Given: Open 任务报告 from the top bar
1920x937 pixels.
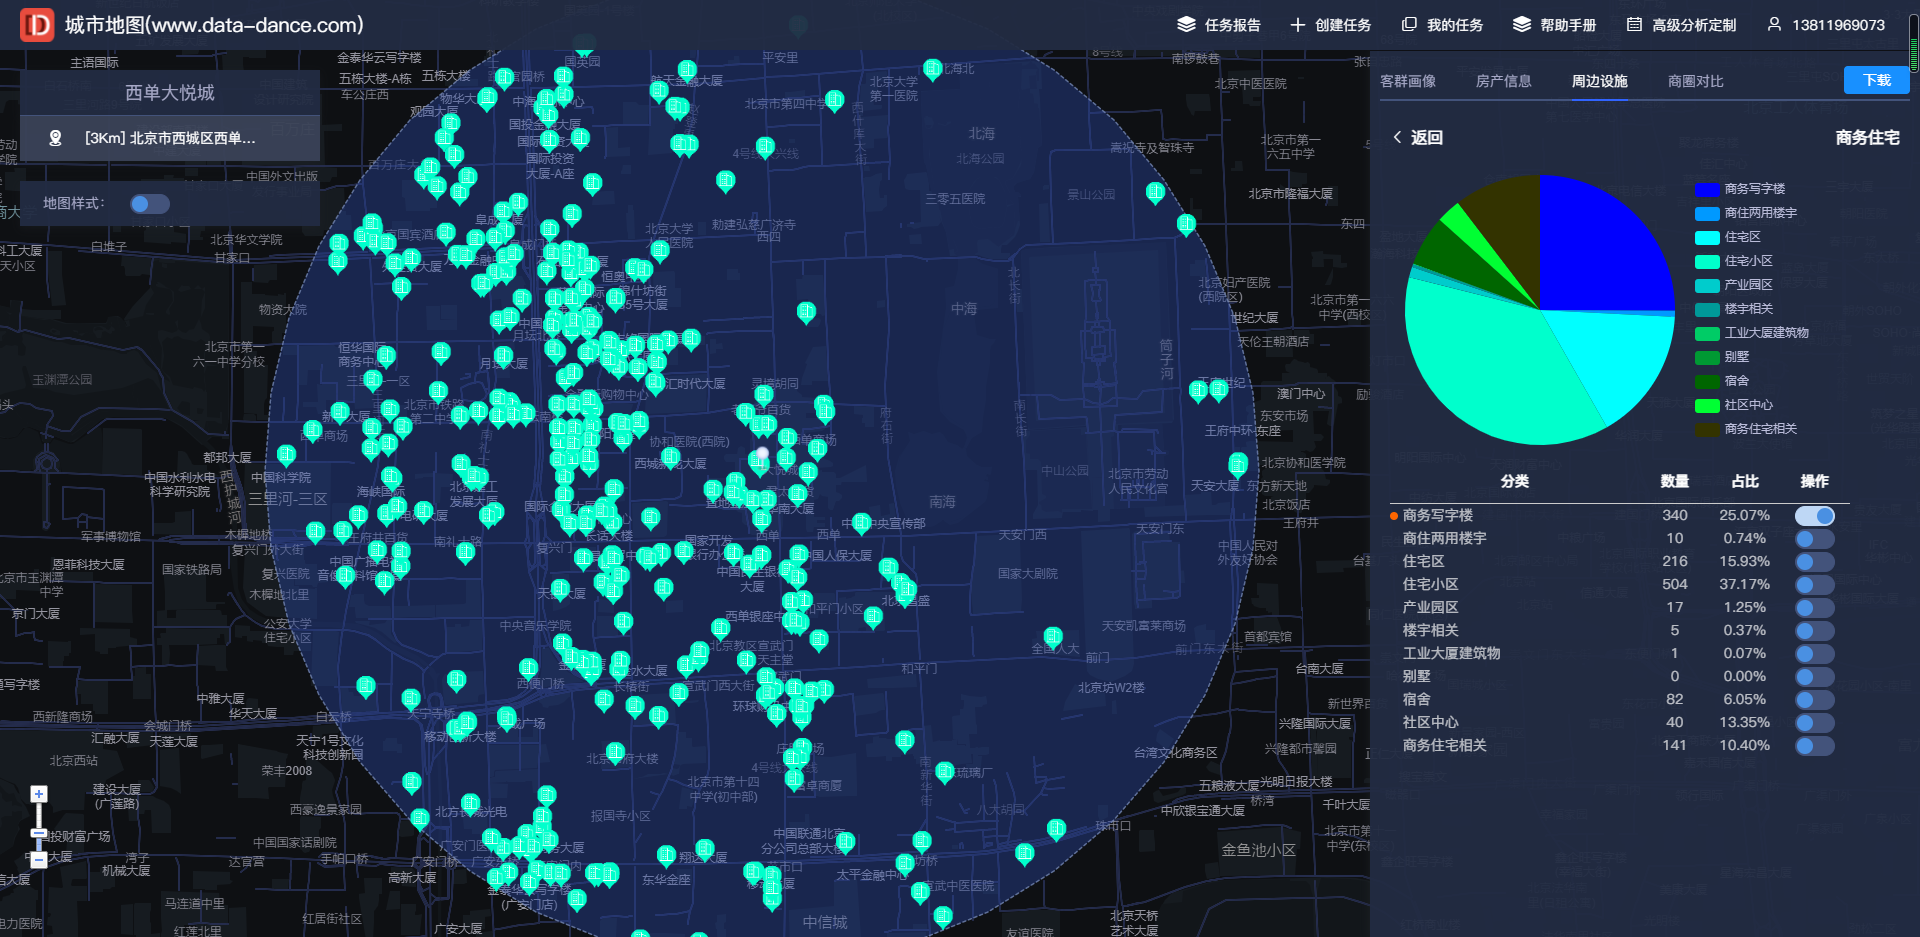Looking at the screenshot, I should (1218, 25).
